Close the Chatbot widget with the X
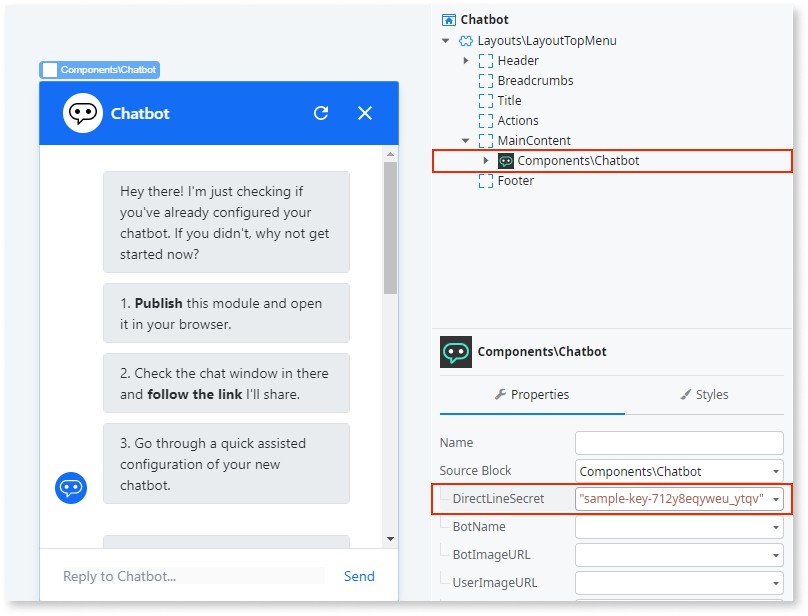The height and width of the screenshot is (616, 808). (365, 113)
